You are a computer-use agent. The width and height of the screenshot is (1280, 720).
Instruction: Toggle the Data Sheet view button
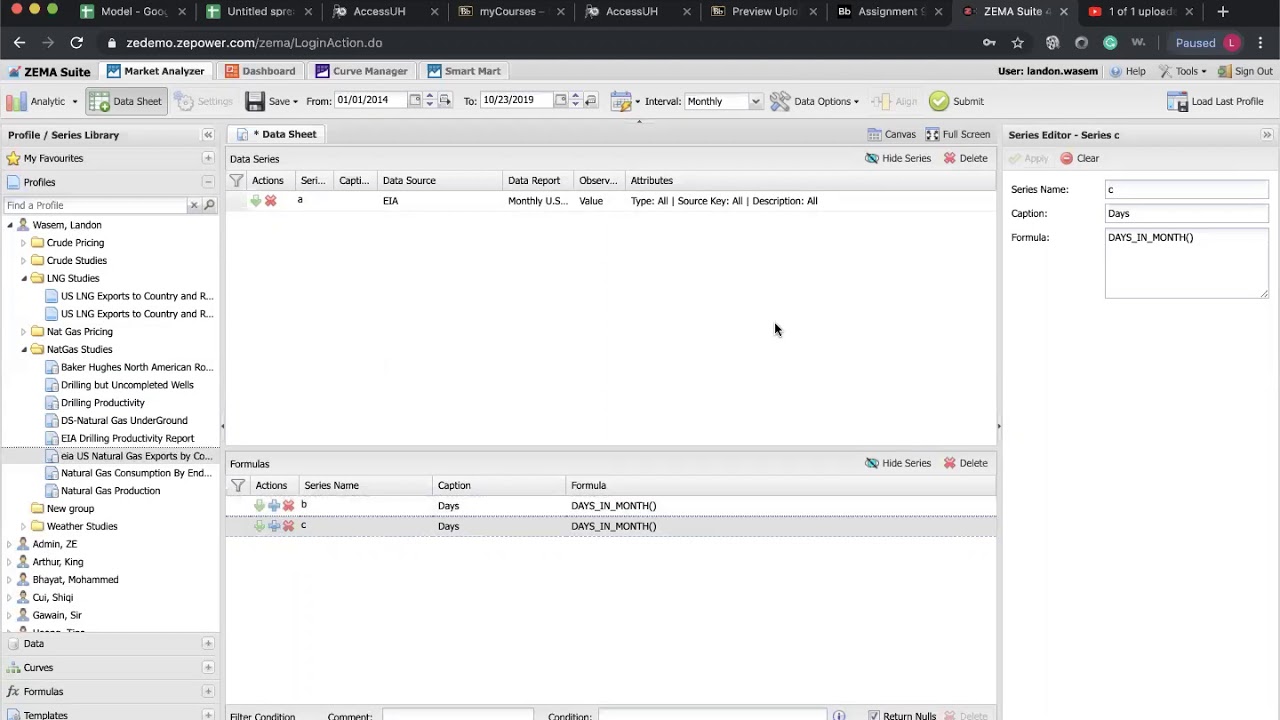(125, 101)
